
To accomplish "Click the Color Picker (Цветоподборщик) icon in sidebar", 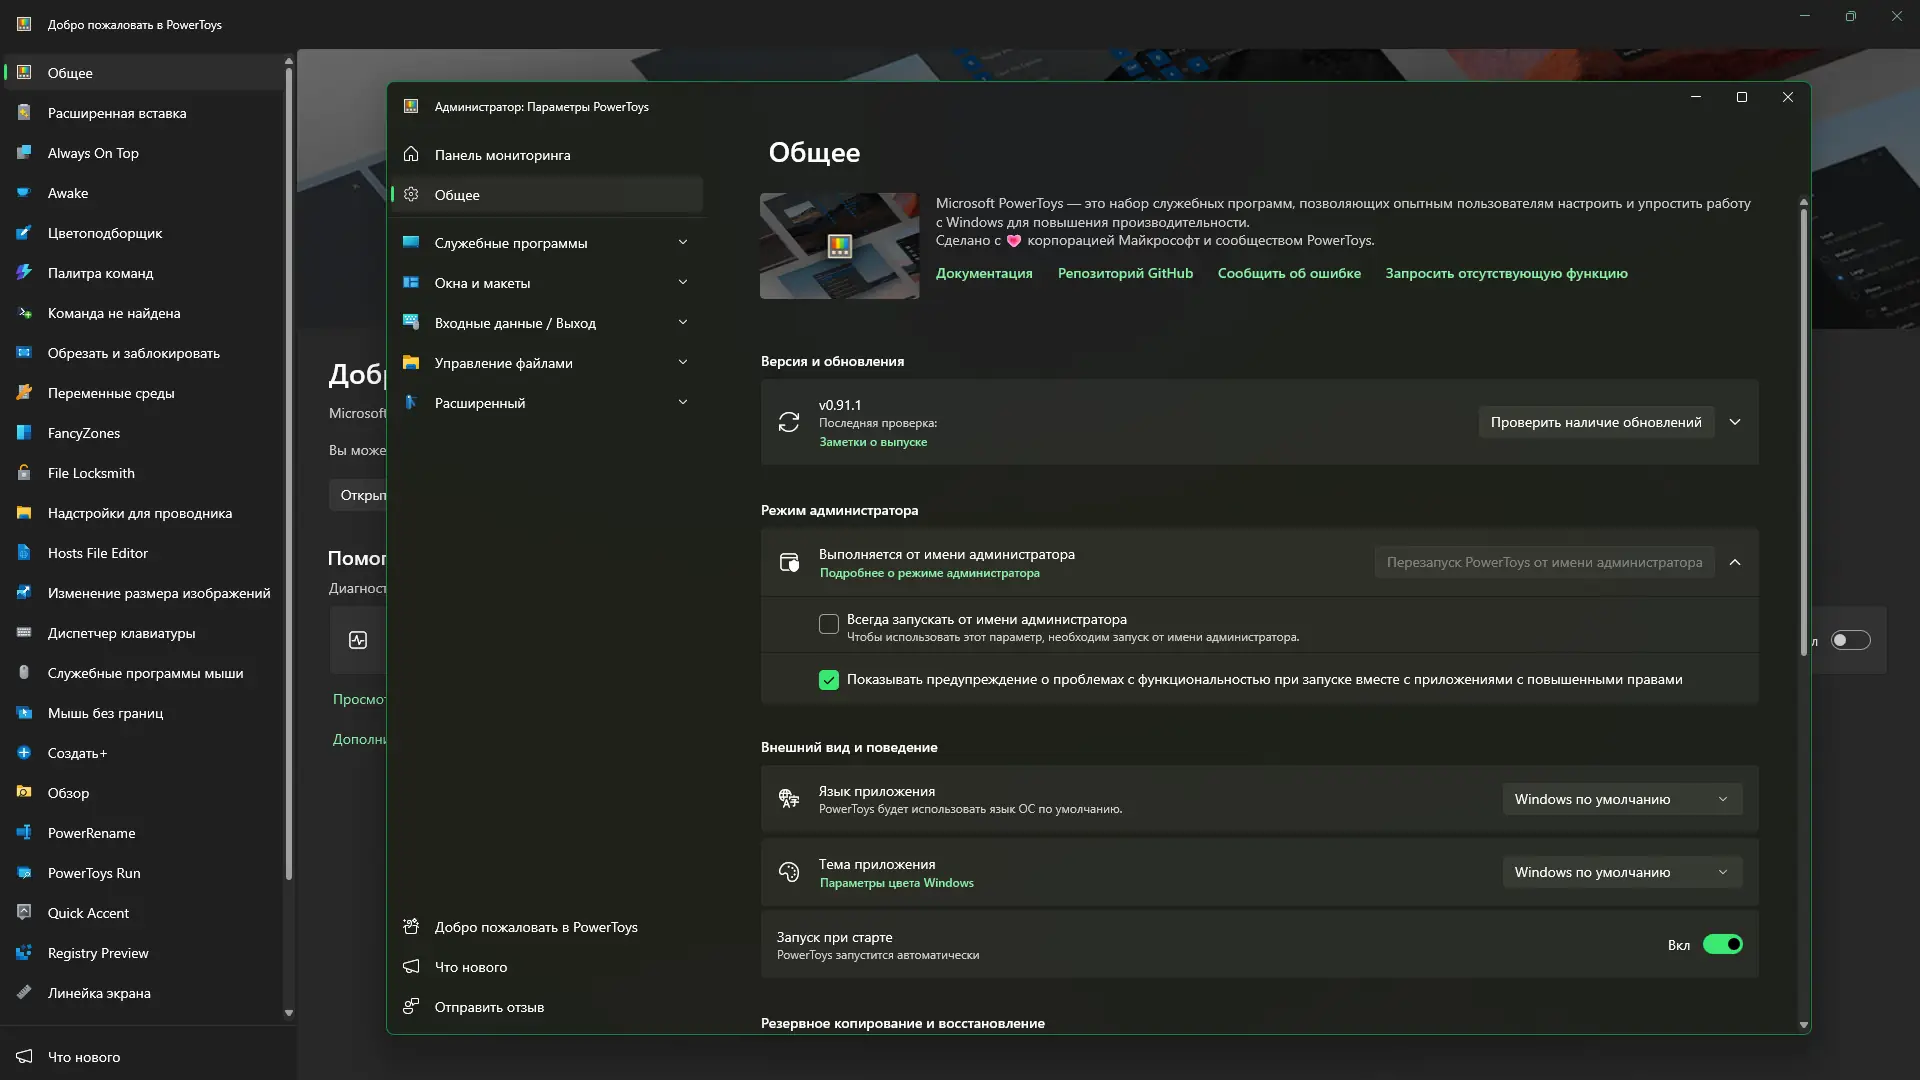I will [24, 233].
